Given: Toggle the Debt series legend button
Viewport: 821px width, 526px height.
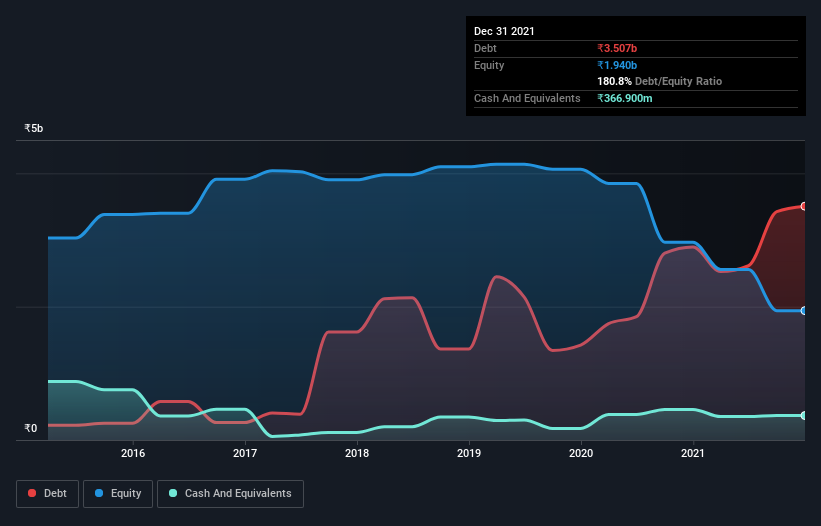Looking at the screenshot, I should [47, 494].
